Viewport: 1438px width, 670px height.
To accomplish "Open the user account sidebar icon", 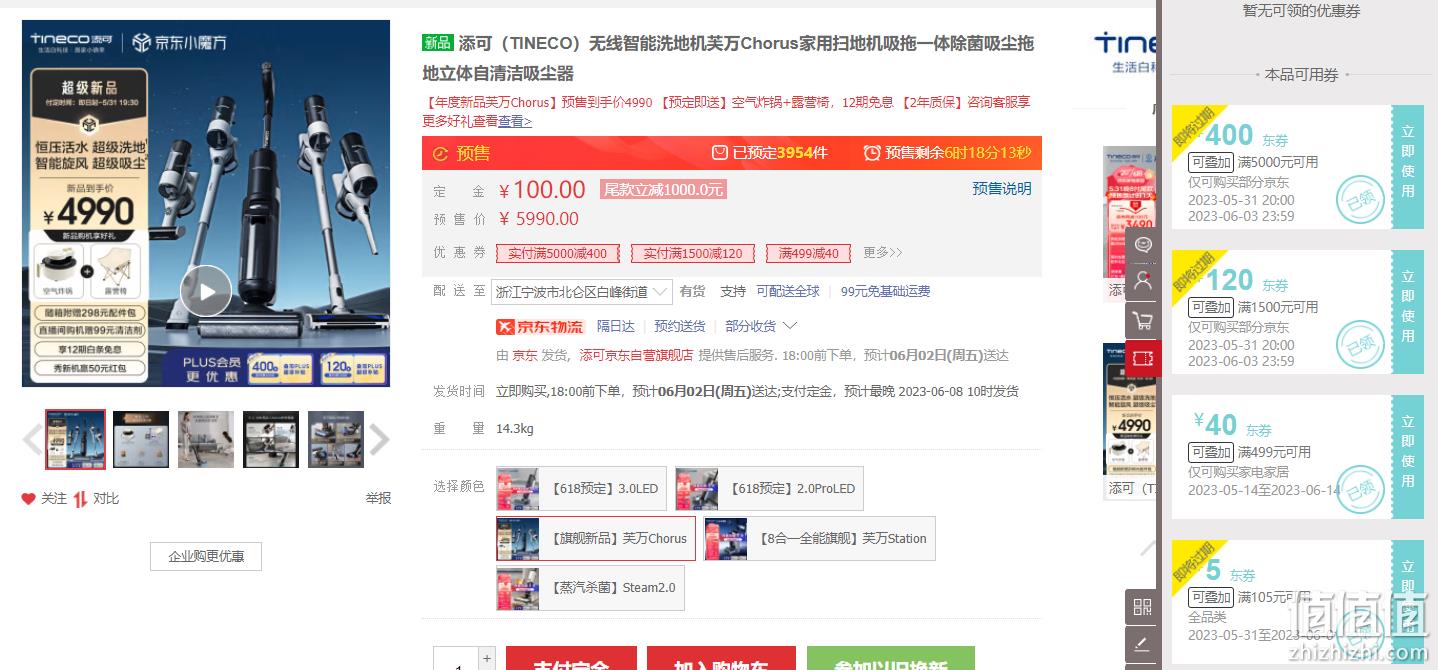I will (x=1143, y=283).
